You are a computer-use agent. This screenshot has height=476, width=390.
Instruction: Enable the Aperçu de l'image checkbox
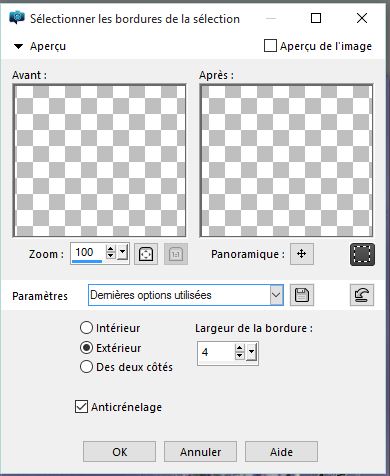[x=270, y=46]
